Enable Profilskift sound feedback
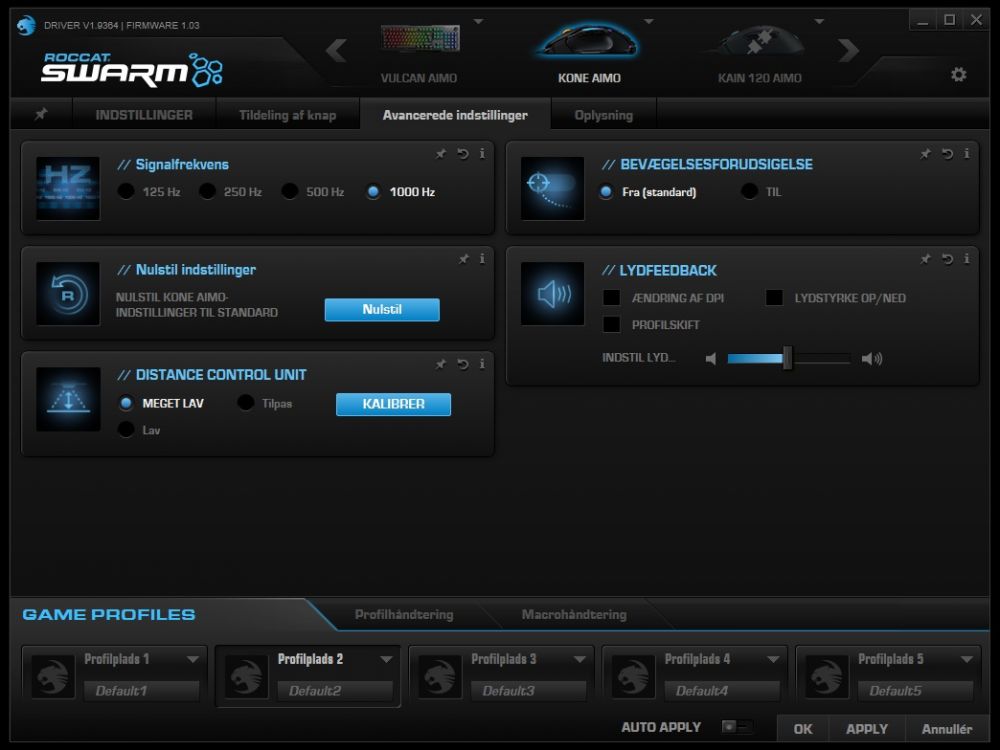This screenshot has height=750, width=1000. coord(612,325)
